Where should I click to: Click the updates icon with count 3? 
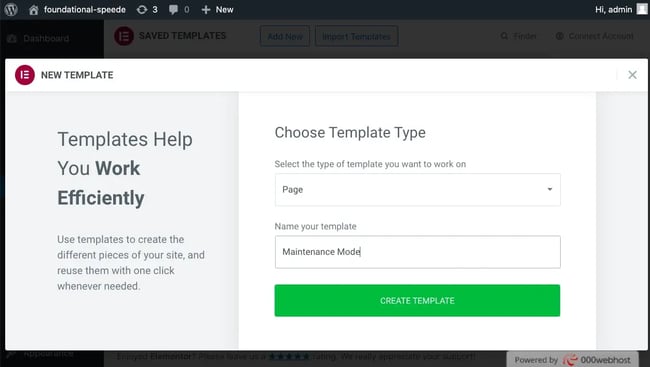coord(147,10)
